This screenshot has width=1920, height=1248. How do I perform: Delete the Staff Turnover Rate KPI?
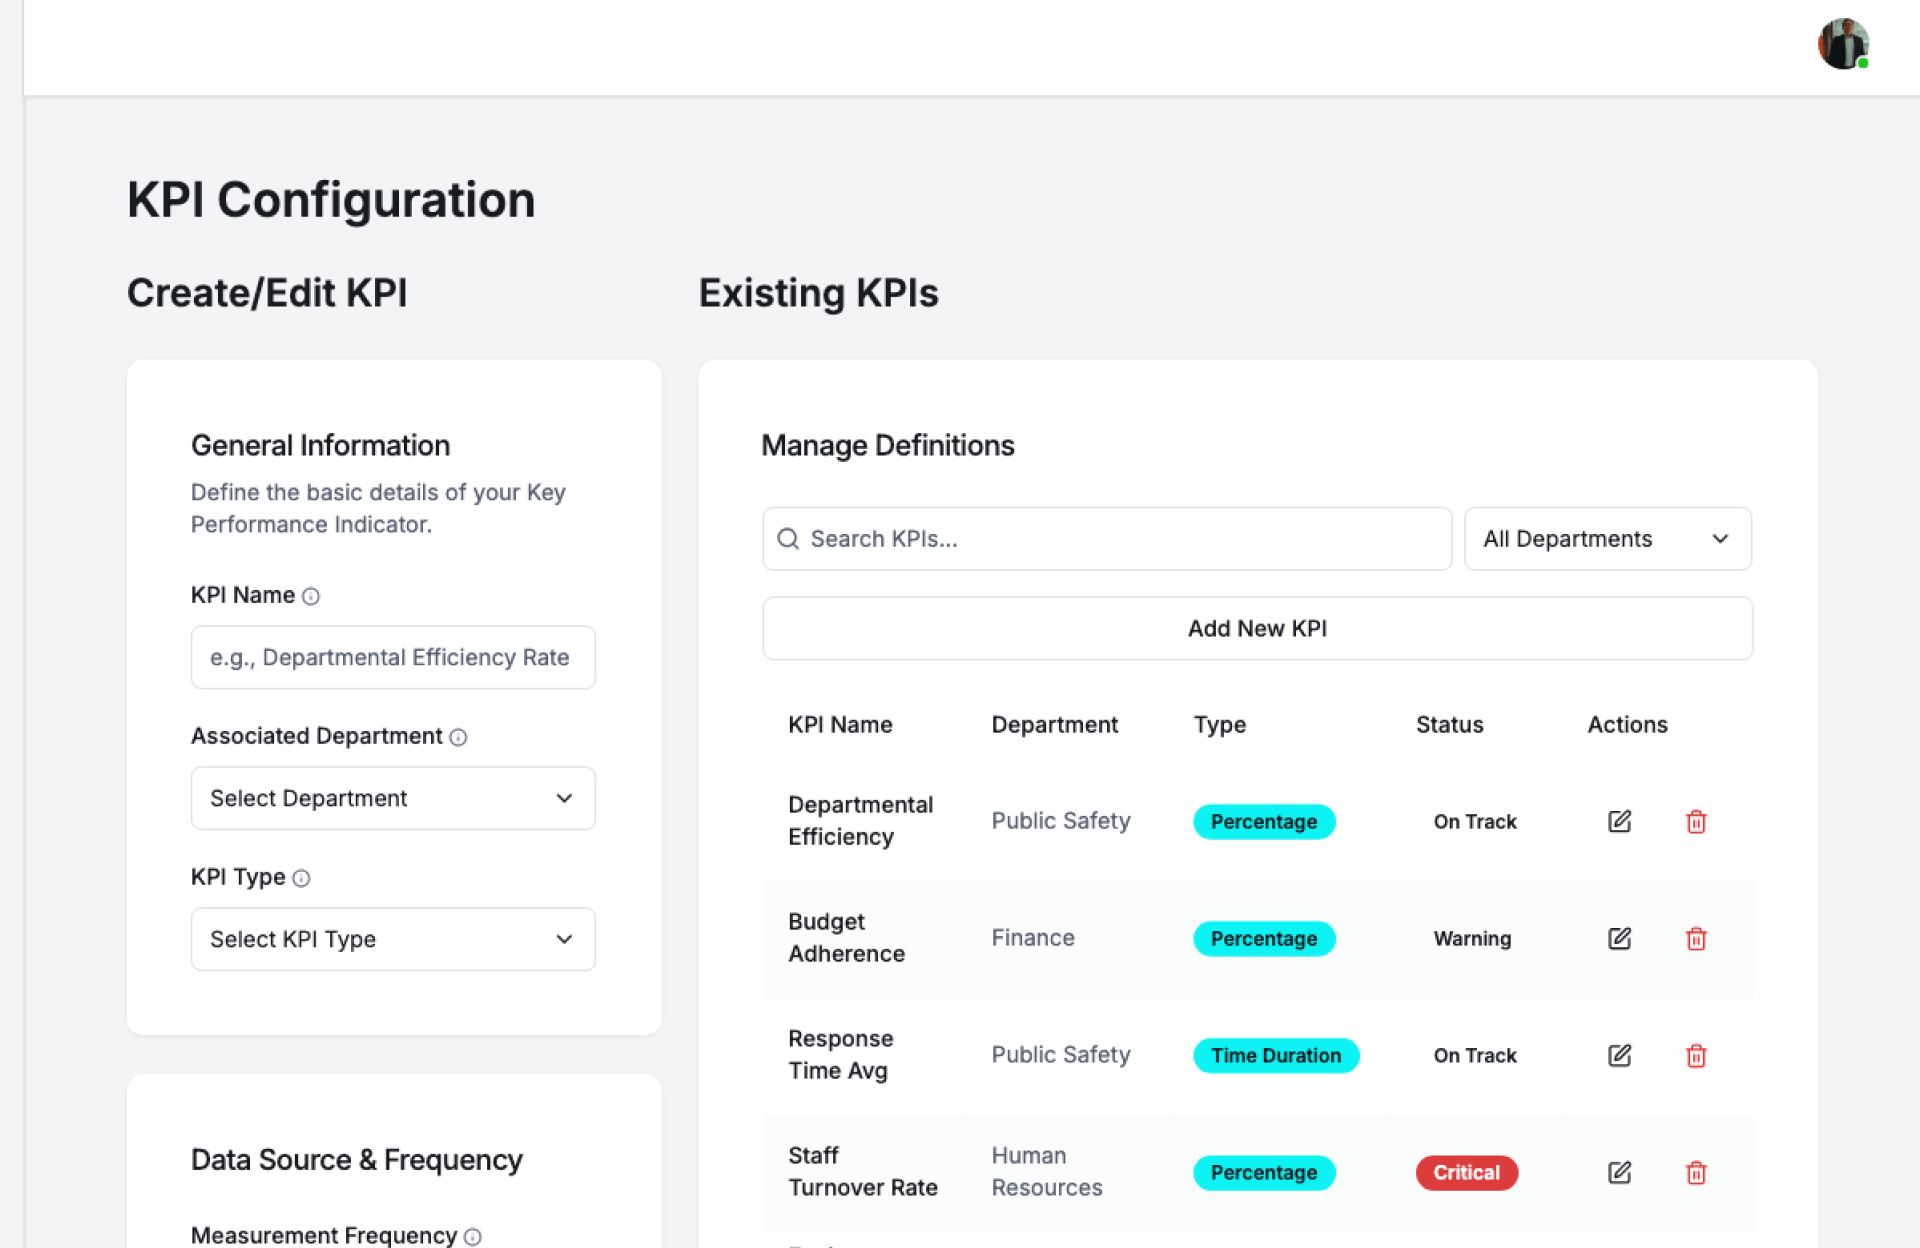pyautogui.click(x=1696, y=1172)
